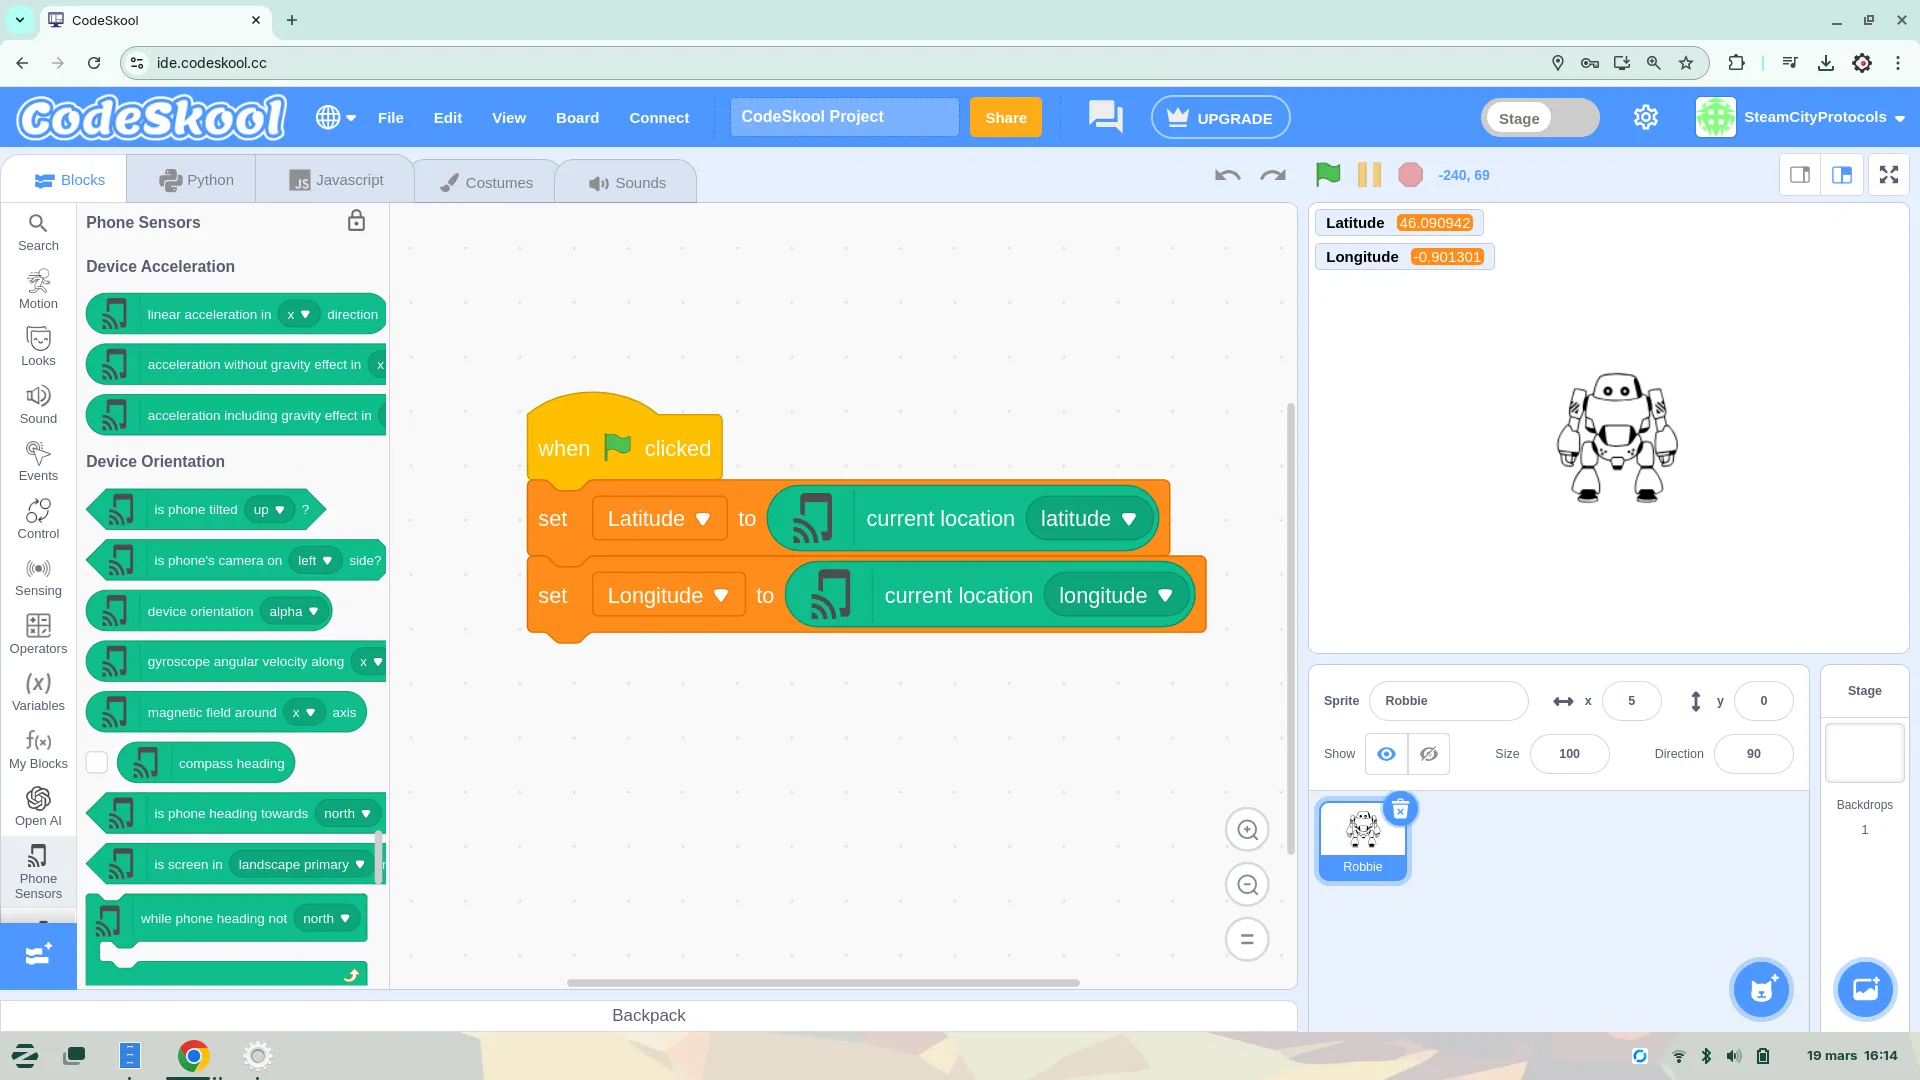The image size is (1920, 1080).
Task: Enter full screen stage mode
Action: [x=1888, y=175]
